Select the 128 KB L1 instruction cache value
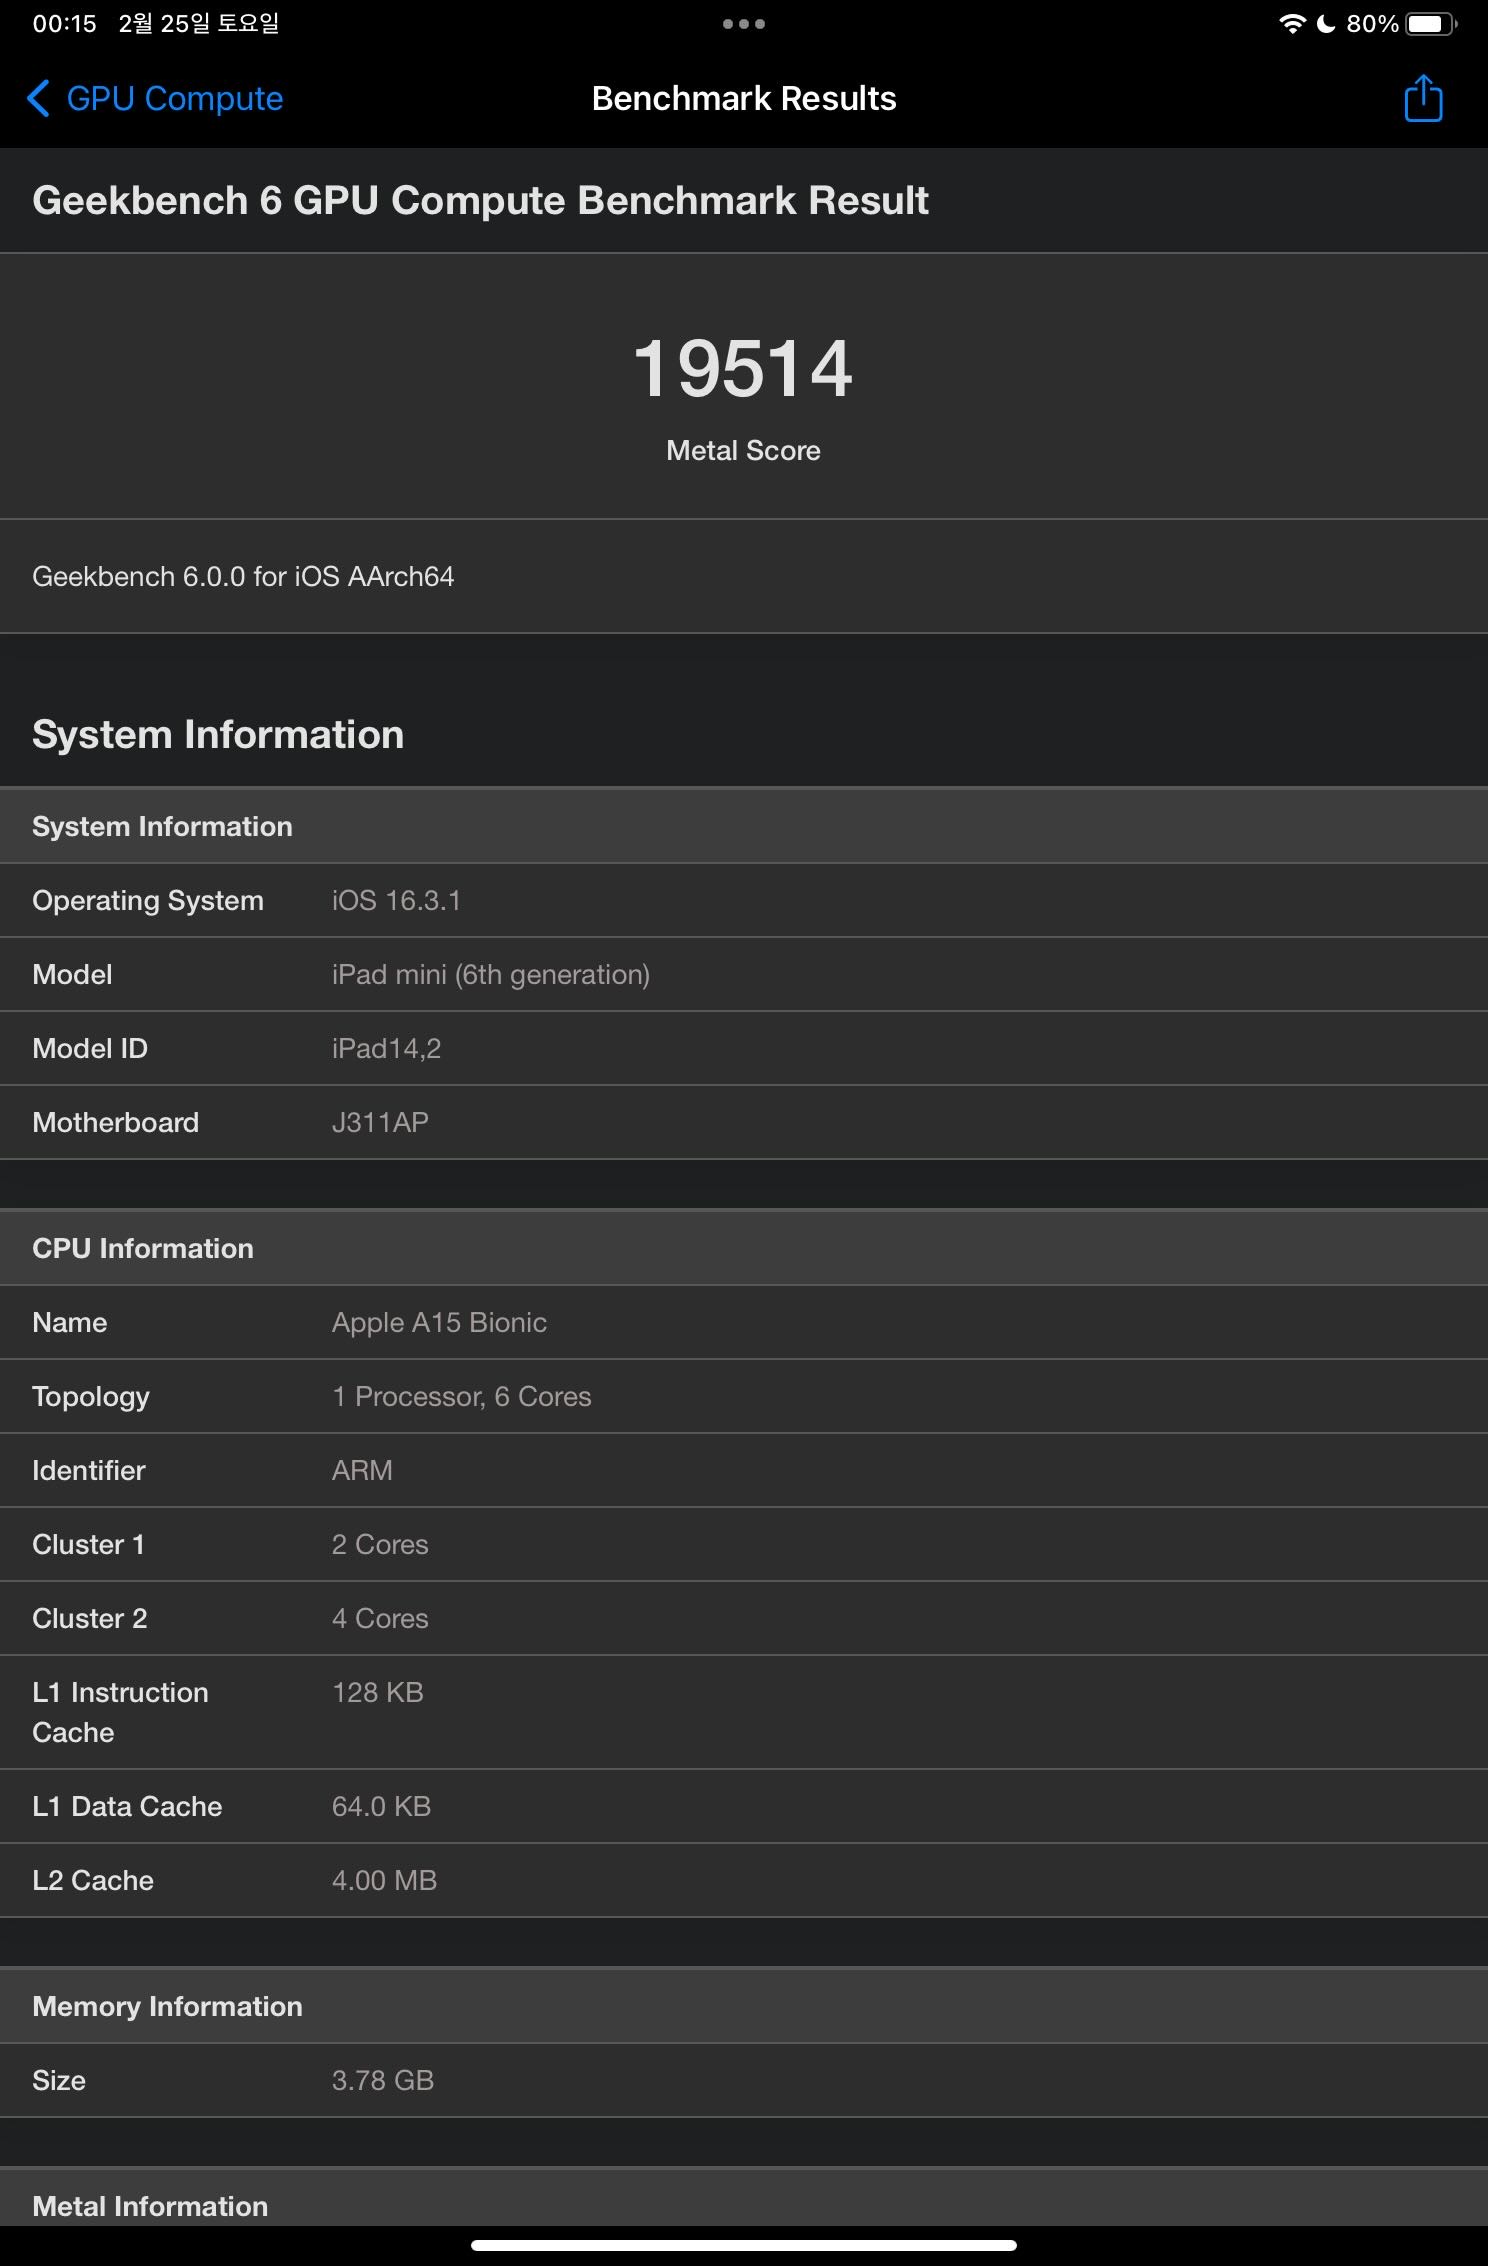 378,1693
